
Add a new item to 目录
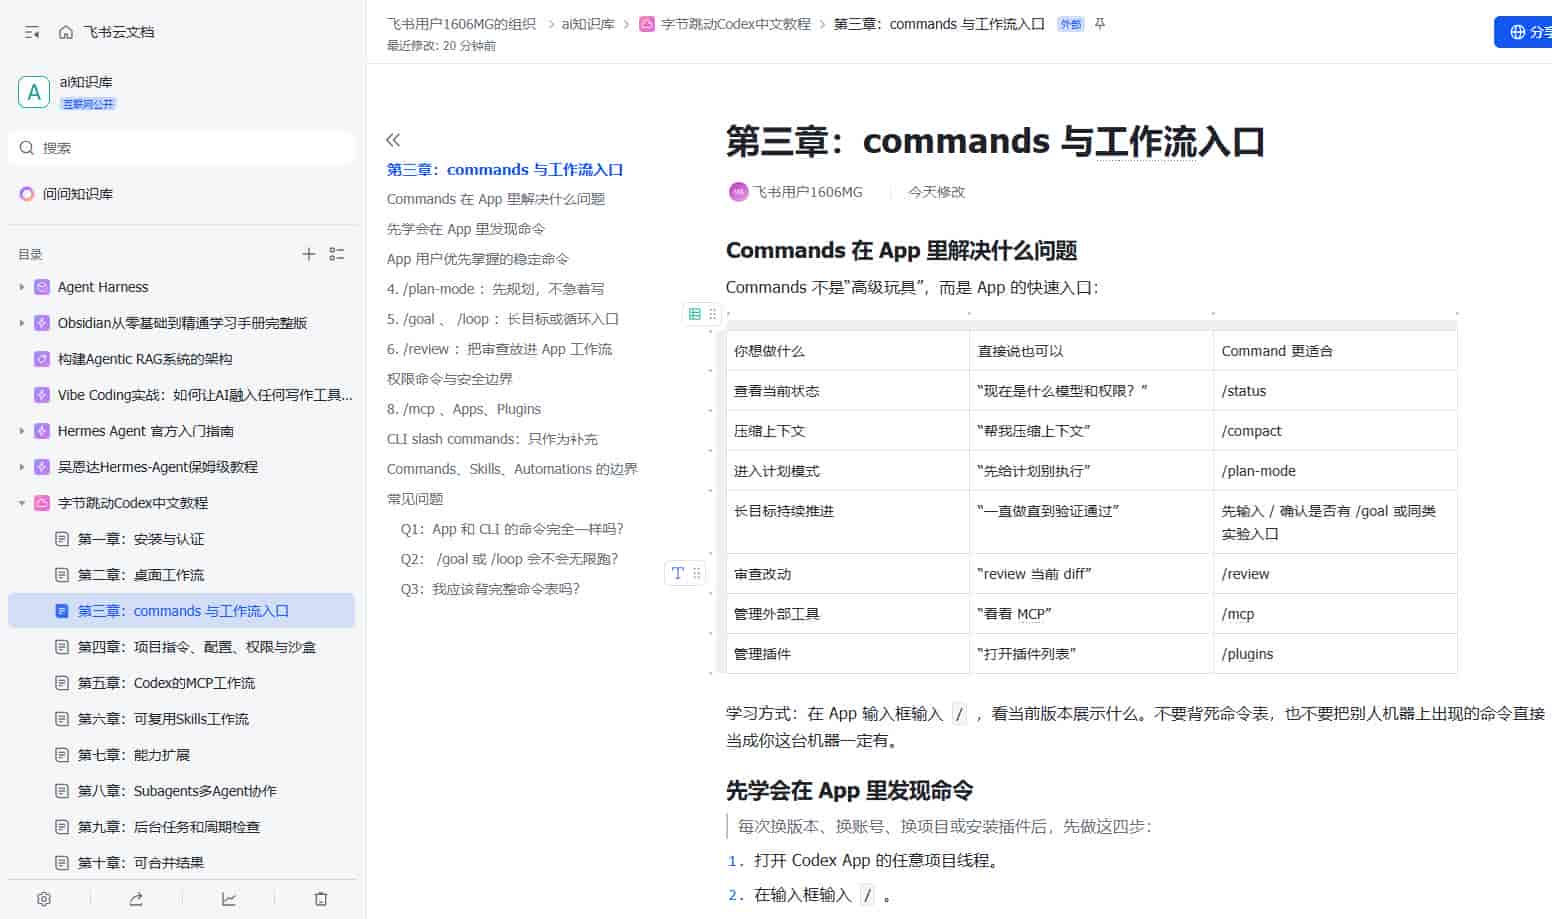click(309, 254)
